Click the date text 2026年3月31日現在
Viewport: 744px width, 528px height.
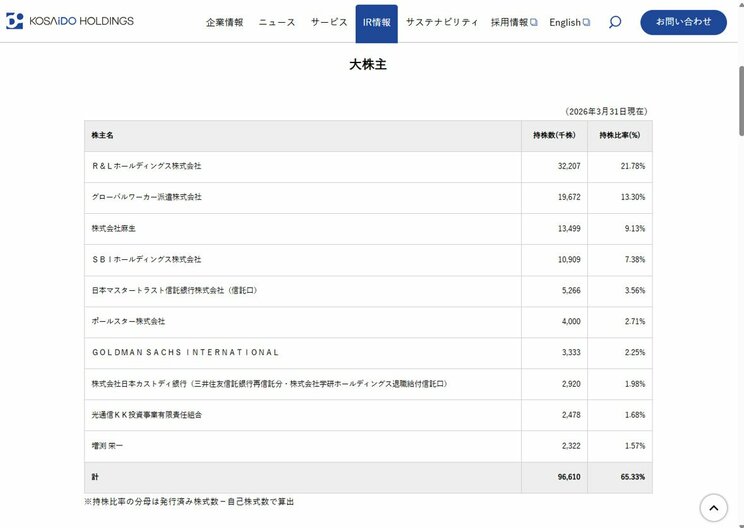[606, 111]
